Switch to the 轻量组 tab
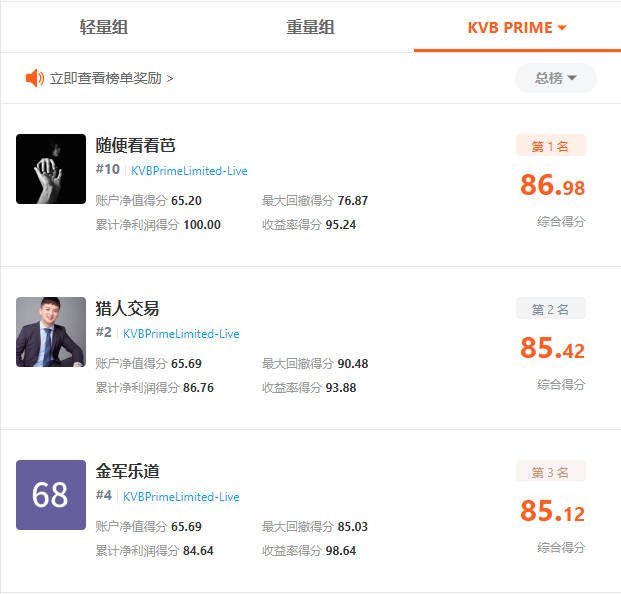This screenshot has height=594, width=621. (104, 27)
